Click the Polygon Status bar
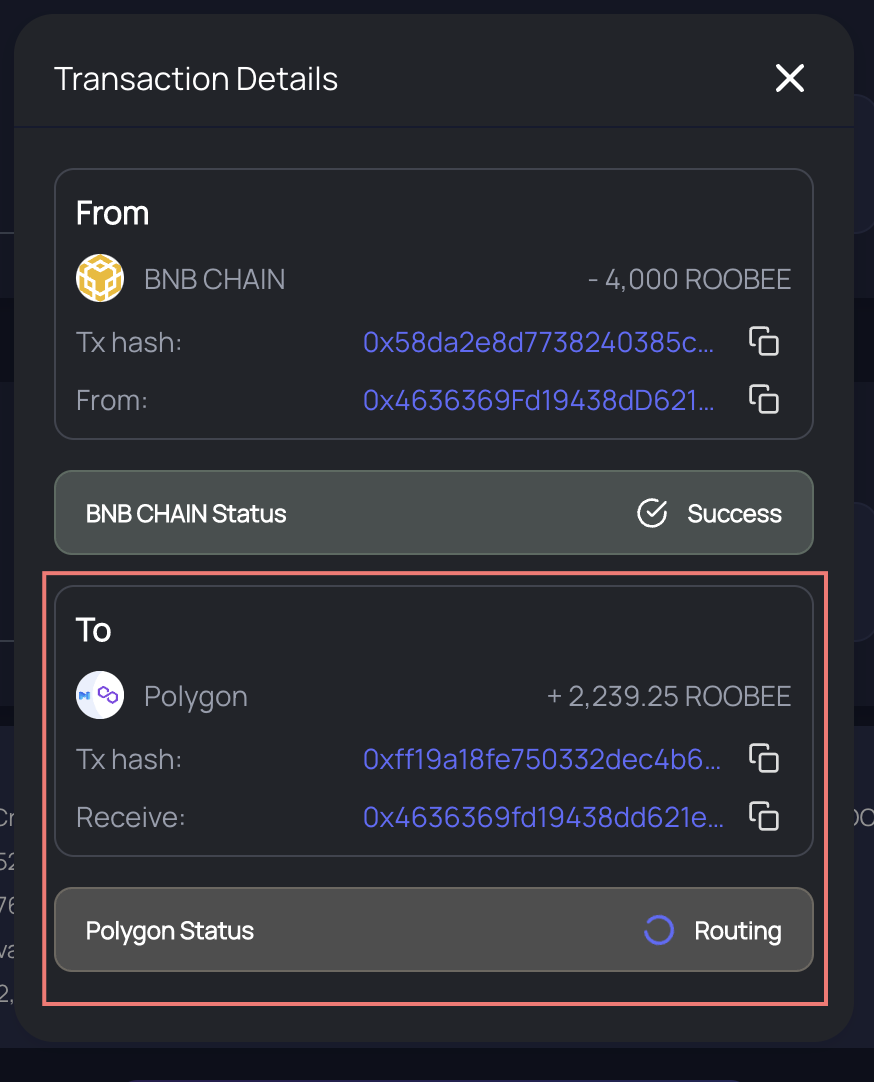 [434, 929]
